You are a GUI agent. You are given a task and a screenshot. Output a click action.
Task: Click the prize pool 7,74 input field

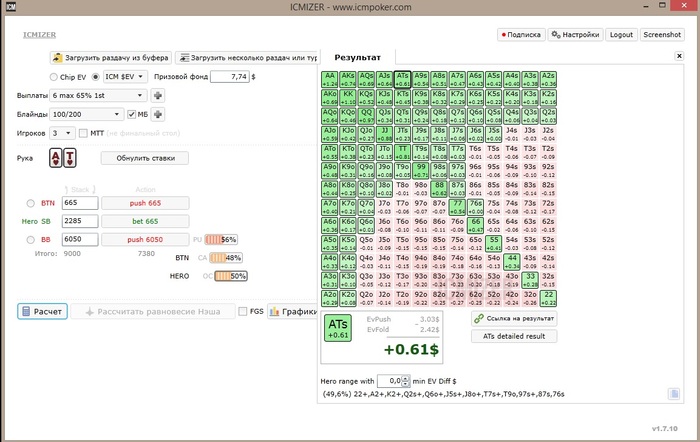coord(229,77)
